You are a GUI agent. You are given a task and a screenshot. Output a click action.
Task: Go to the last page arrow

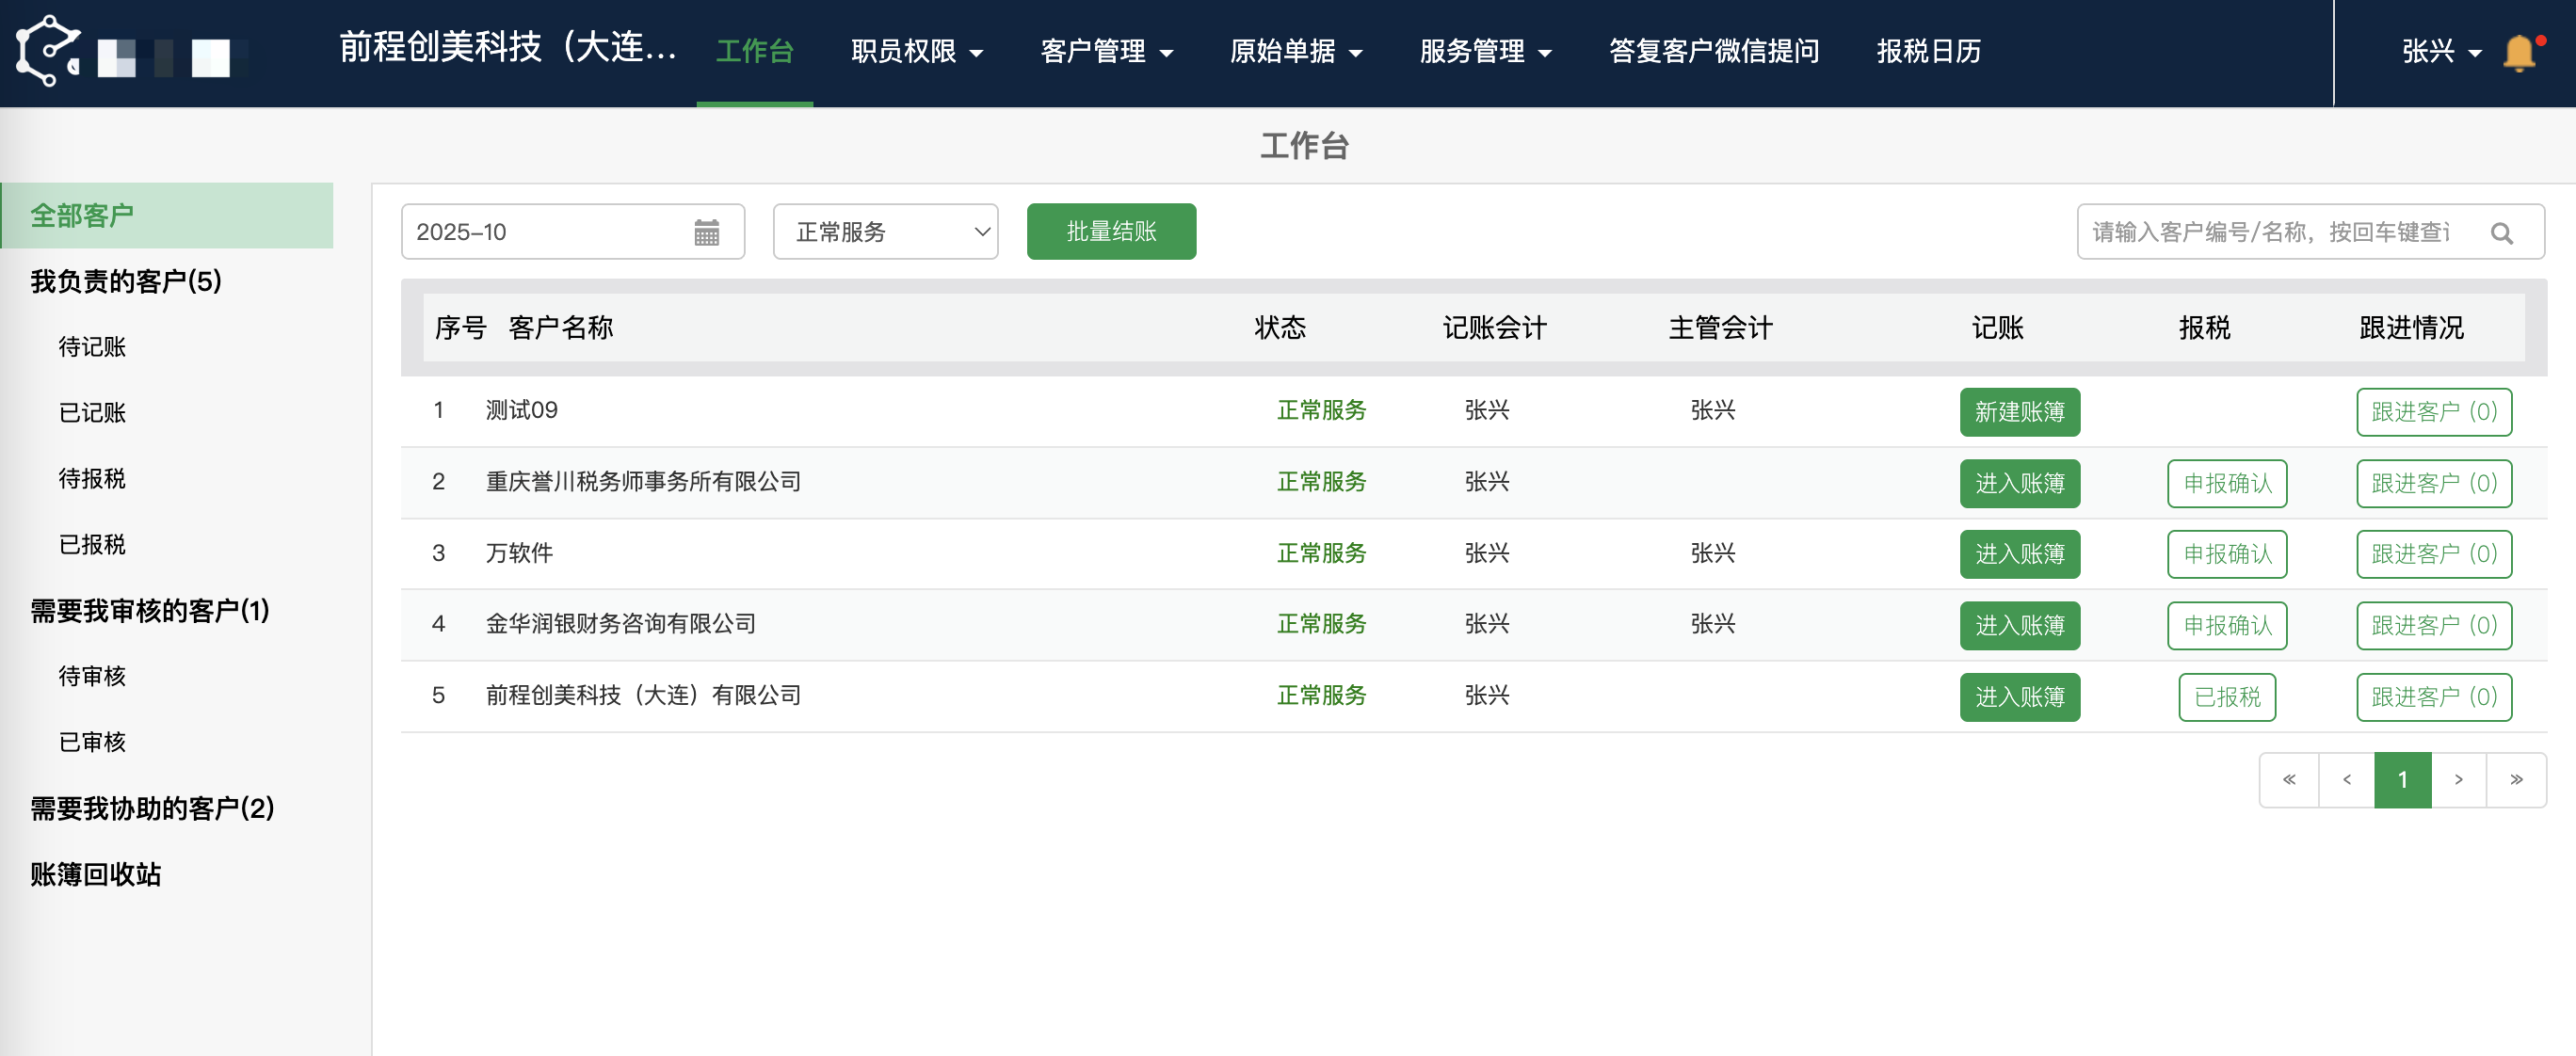(x=2516, y=780)
